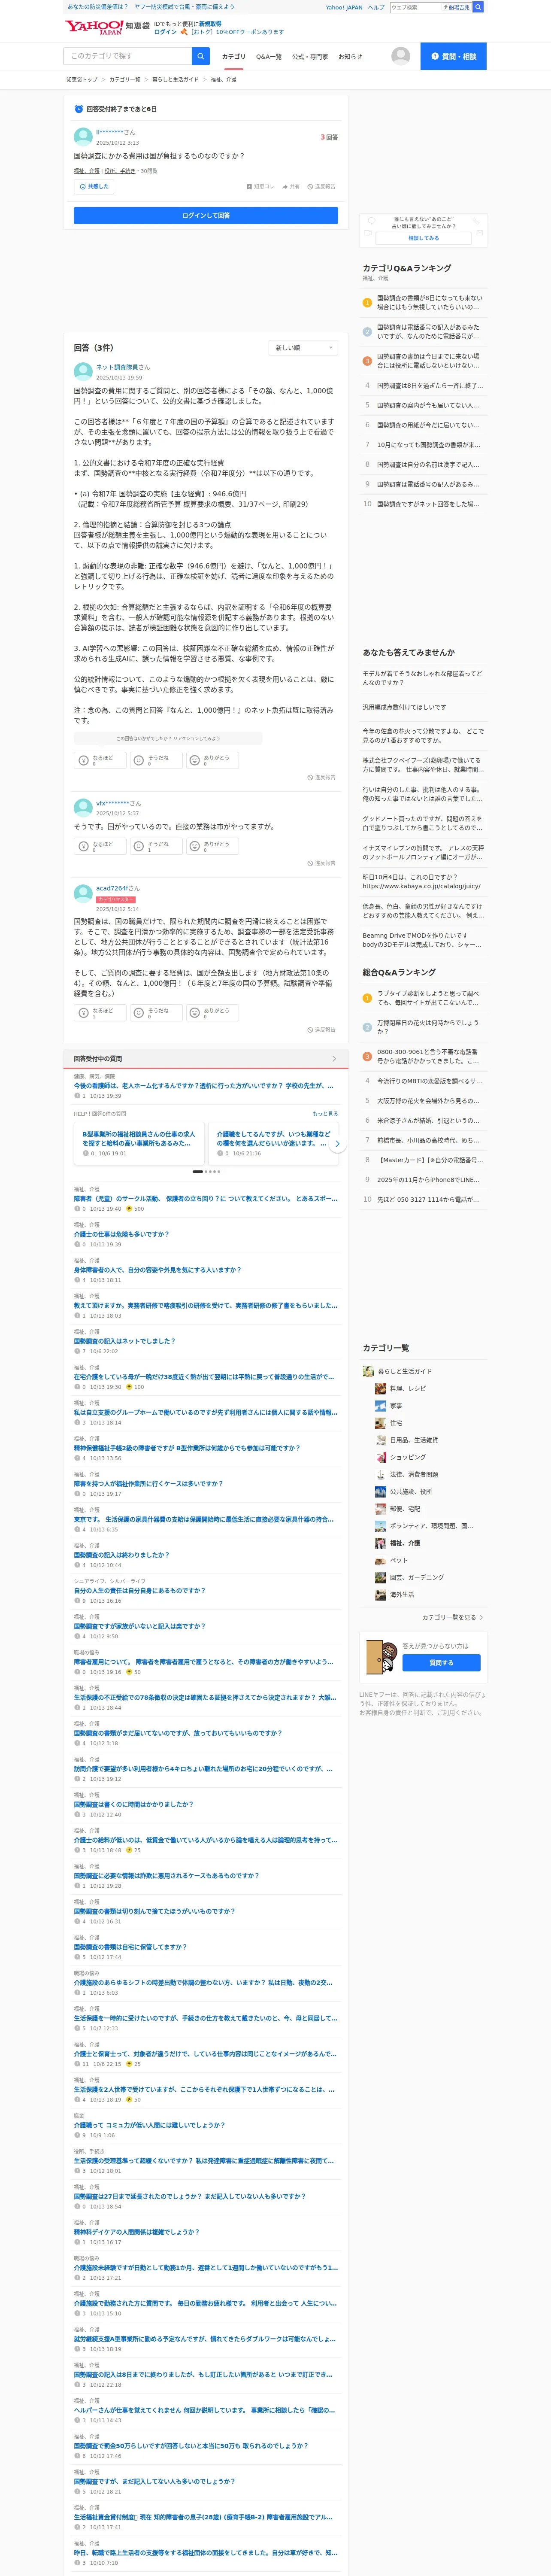551x2576 pixels.
Task: Click the 海外生活 category icon
Action: pos(380,1594)
